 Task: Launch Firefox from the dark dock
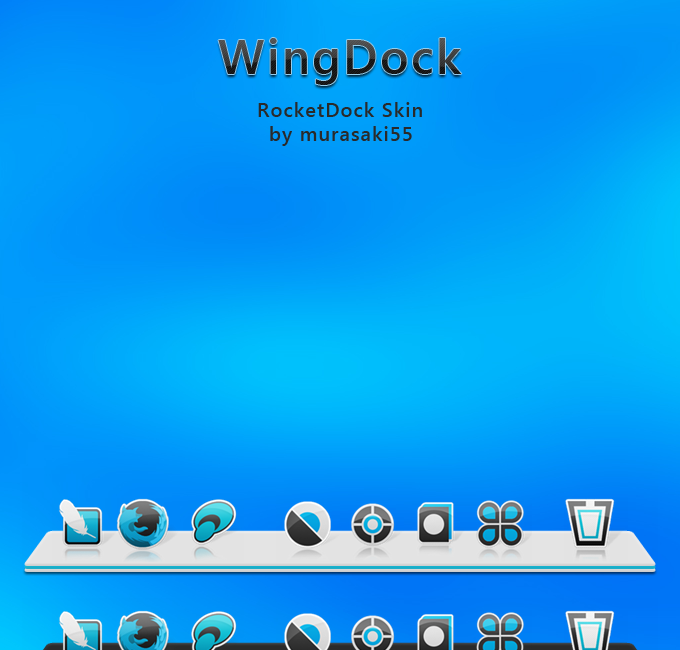pos(143,632)
